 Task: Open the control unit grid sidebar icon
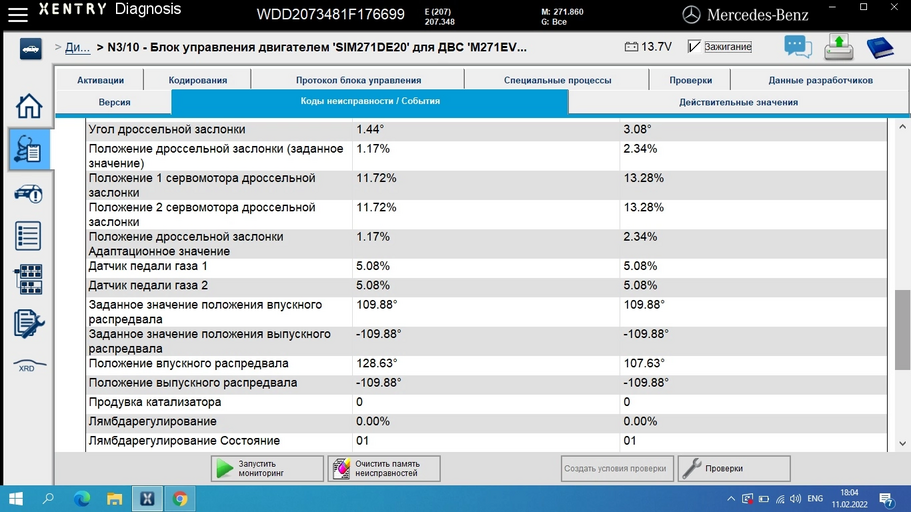click(x=28, y=280)
